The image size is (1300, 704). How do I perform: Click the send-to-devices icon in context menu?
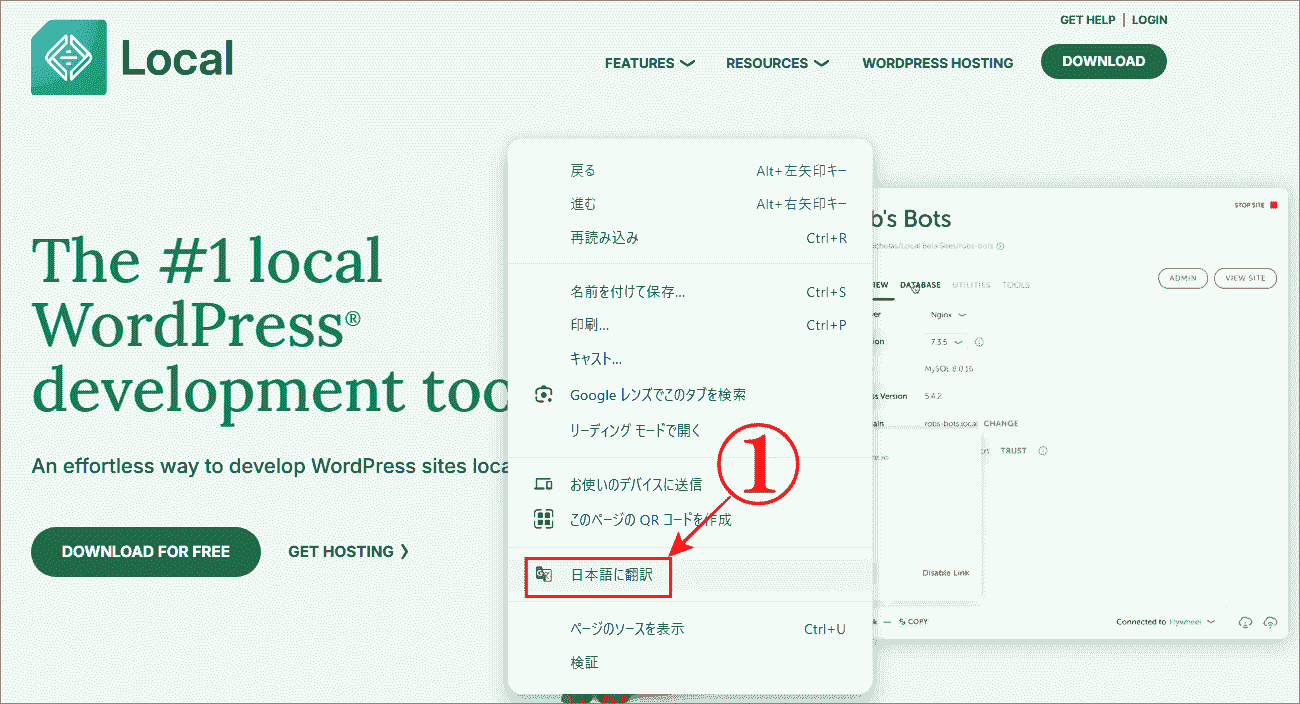(x=543, y=484)
